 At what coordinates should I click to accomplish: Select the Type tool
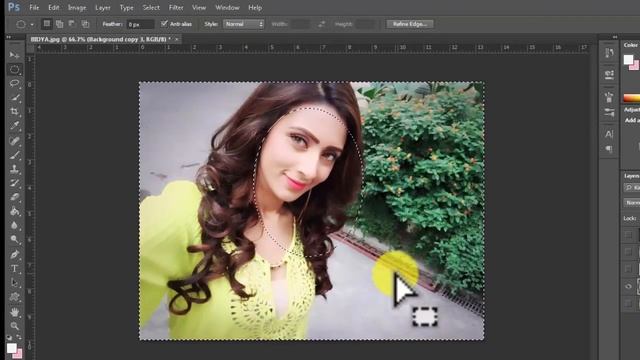click(x=15, y=269)
